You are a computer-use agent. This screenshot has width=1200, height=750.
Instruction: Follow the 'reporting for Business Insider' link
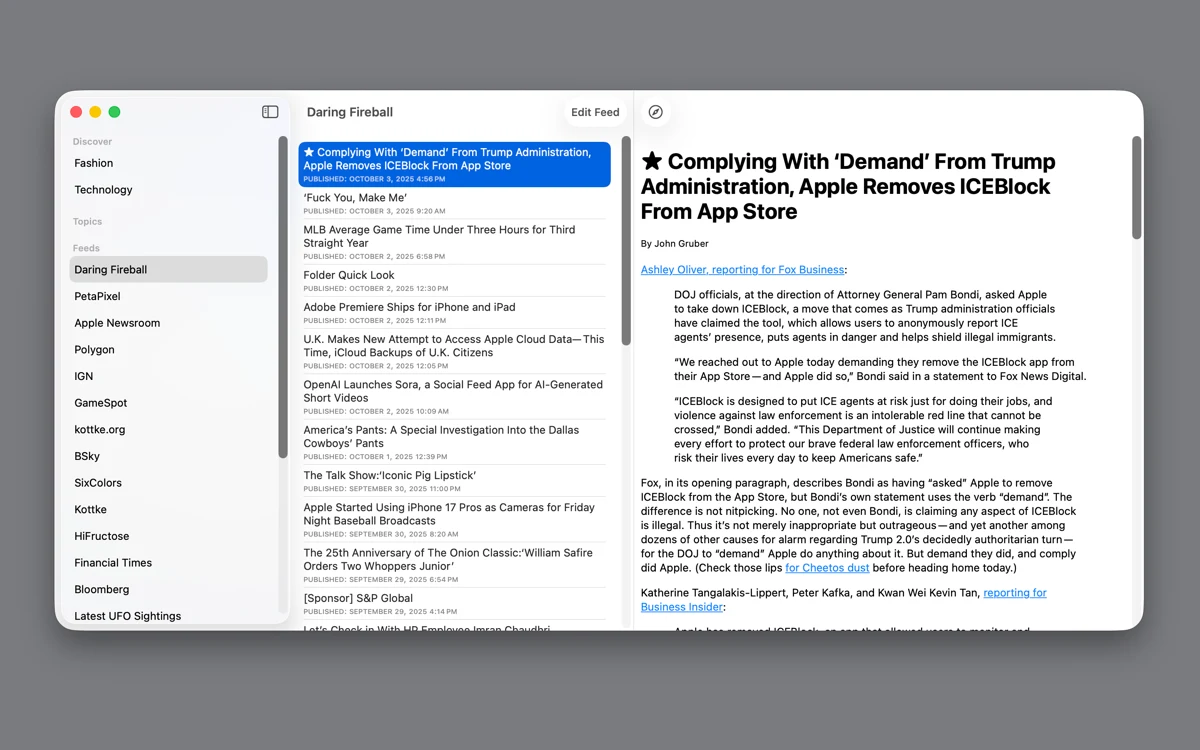[x=844, y=600]
